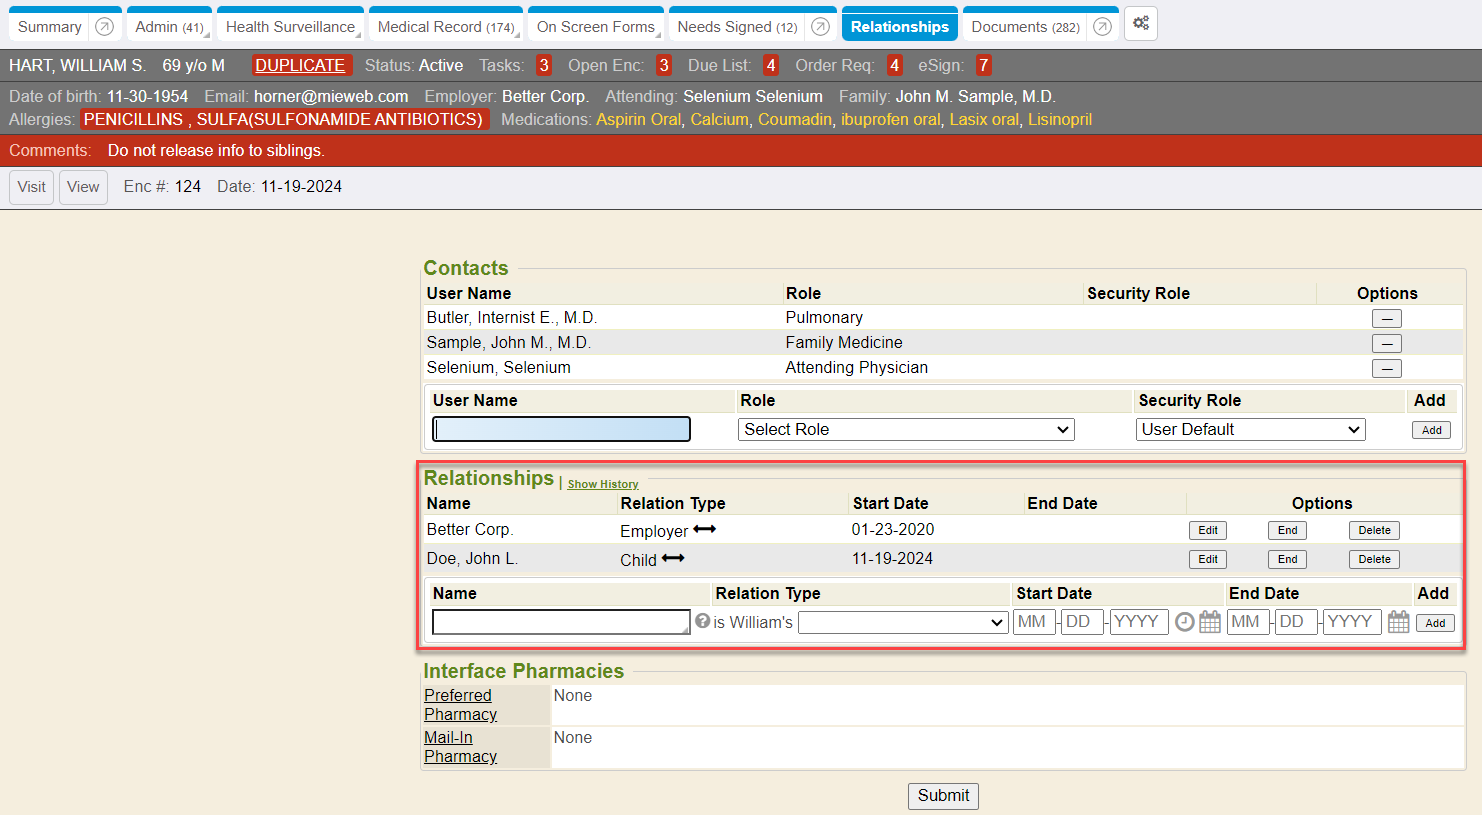Open the Start Date calendar picker
The height and width of the screenshot is (815, 1482).
point(1210,622)
